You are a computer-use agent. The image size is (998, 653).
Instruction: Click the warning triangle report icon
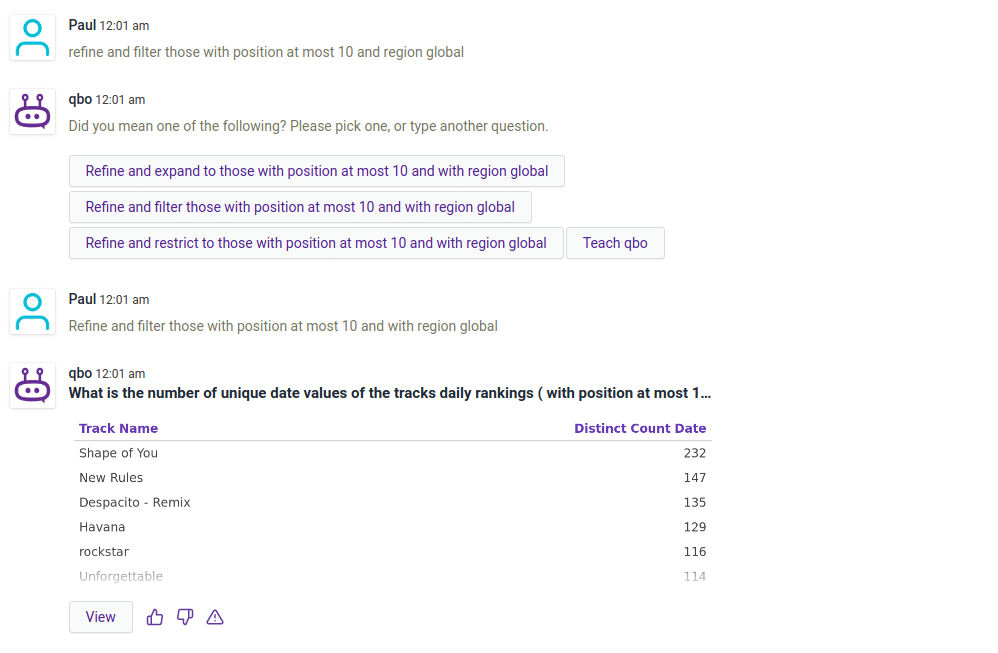215,617
